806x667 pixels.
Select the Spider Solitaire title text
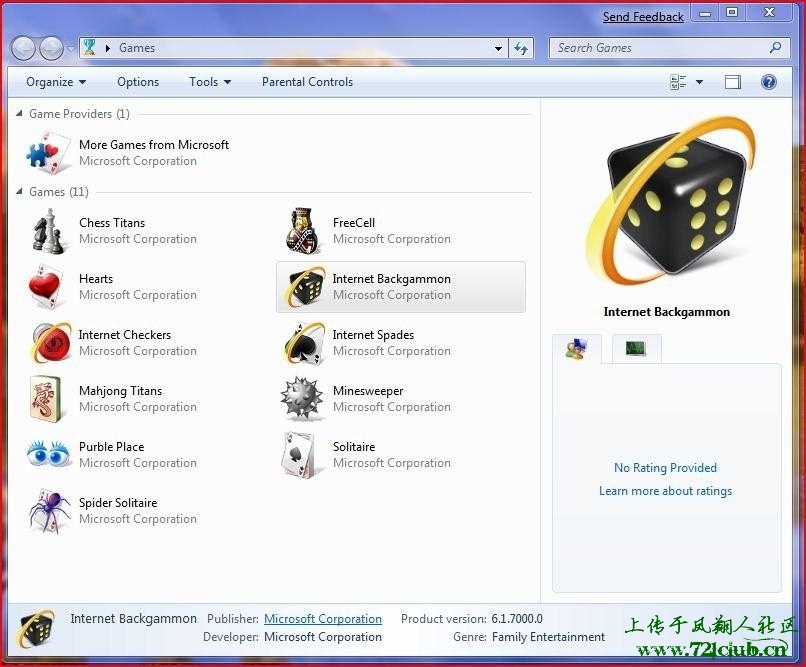pos(118,503)
